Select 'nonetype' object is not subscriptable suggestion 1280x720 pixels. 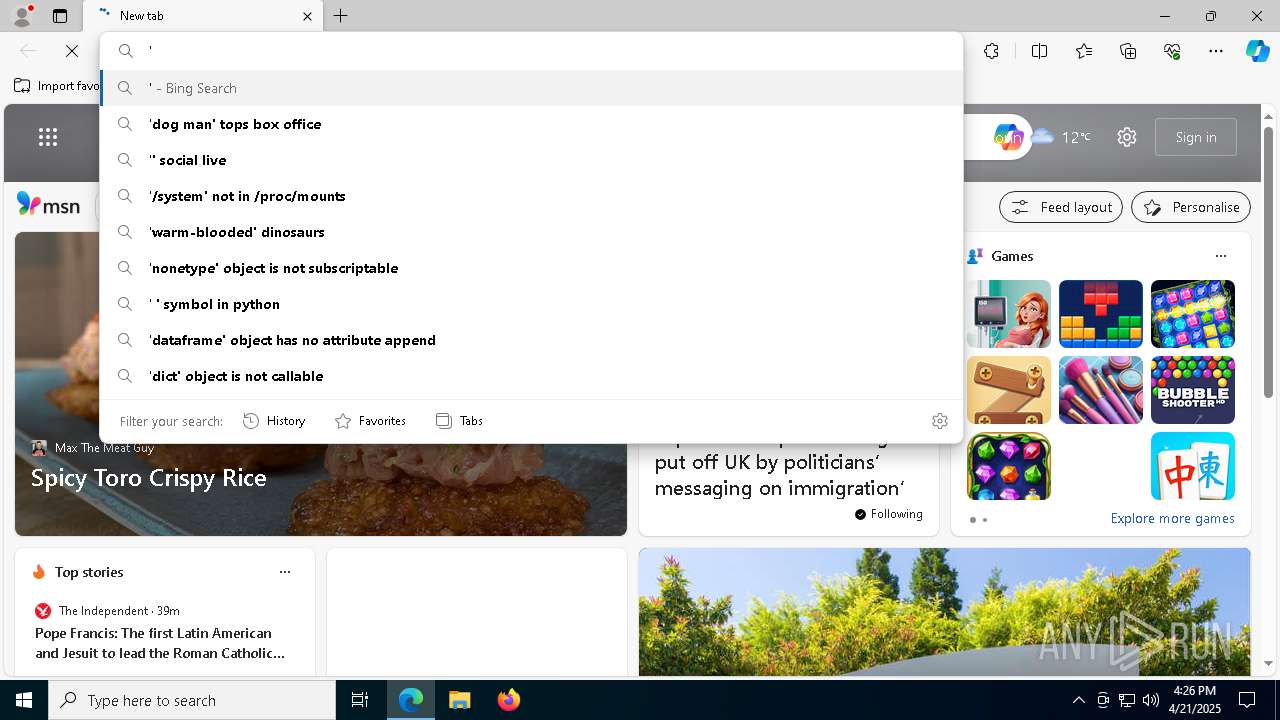click(531, 268)
